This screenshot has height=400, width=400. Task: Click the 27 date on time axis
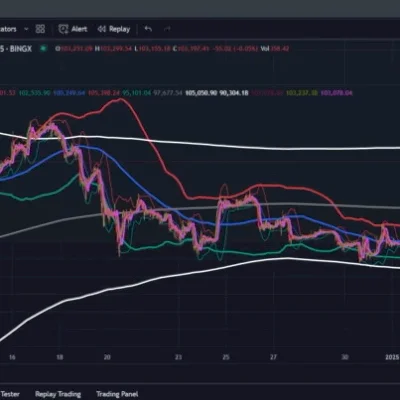(273, 357)
